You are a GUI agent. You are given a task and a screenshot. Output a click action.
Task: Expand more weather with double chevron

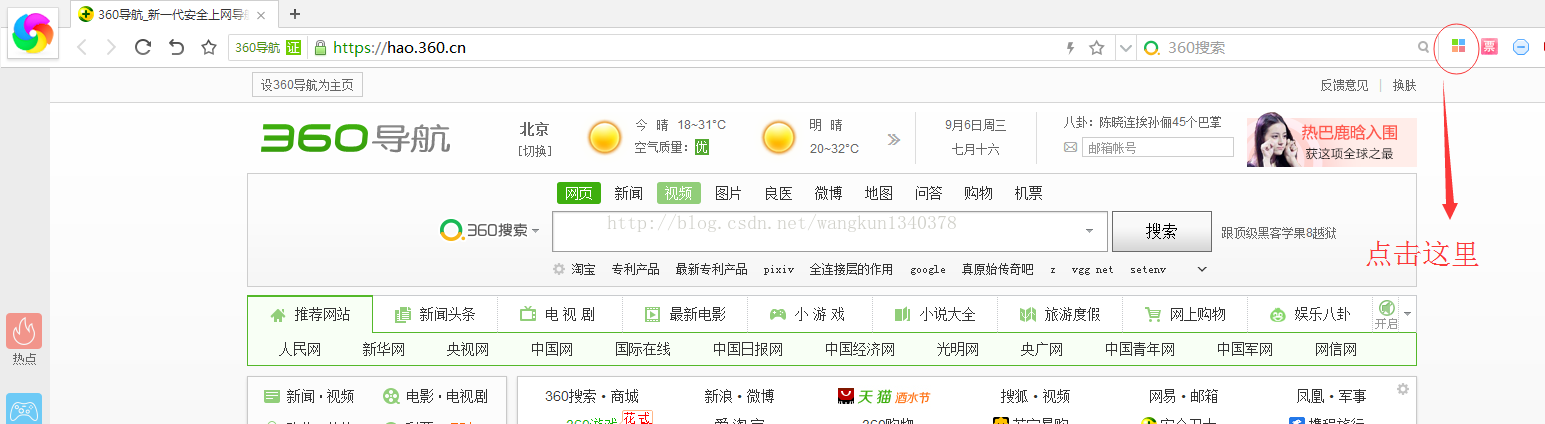pyautogui.click(x=894, y=139)
